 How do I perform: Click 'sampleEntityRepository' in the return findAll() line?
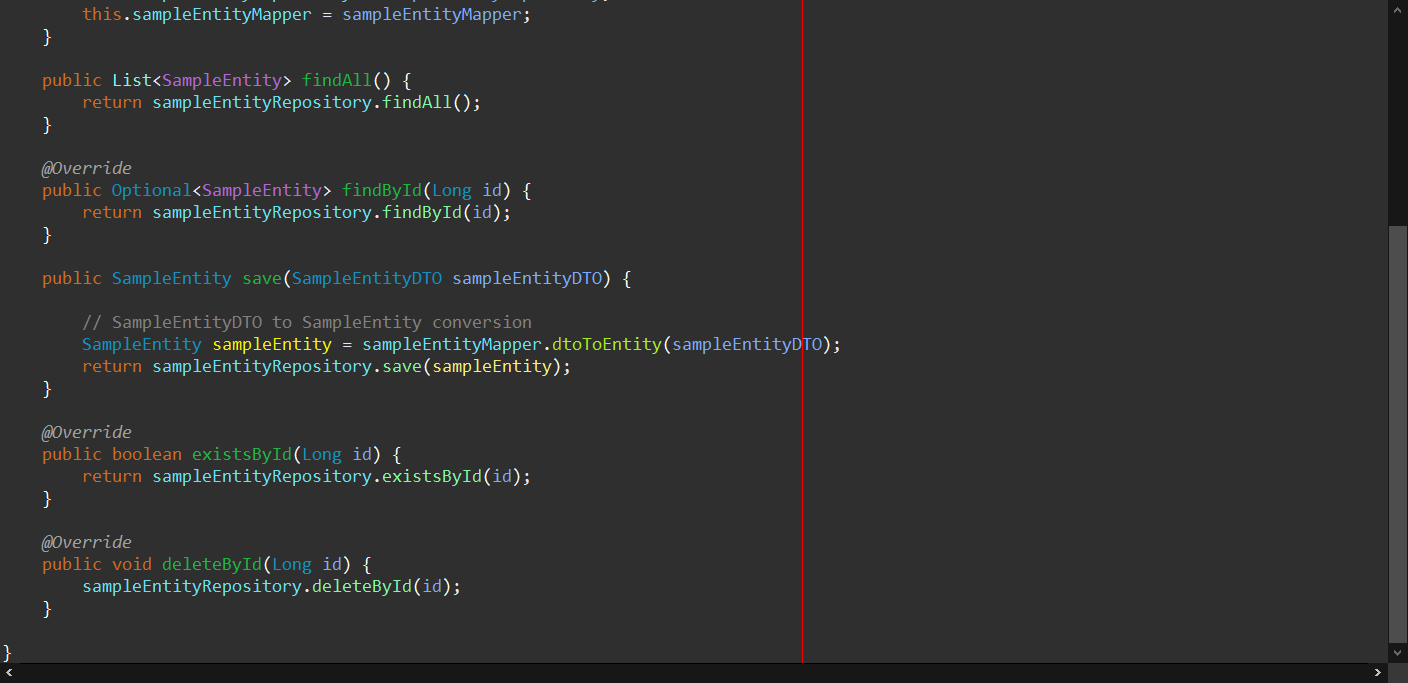coord(262,102)
